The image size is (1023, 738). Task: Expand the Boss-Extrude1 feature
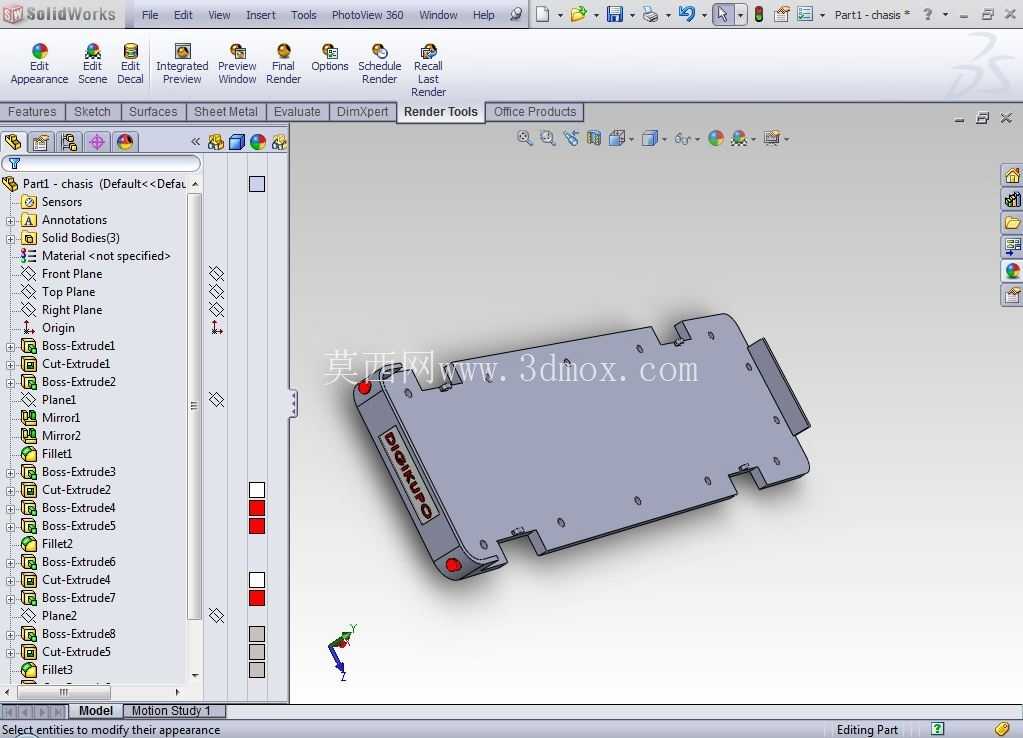(x=10, y=347)
